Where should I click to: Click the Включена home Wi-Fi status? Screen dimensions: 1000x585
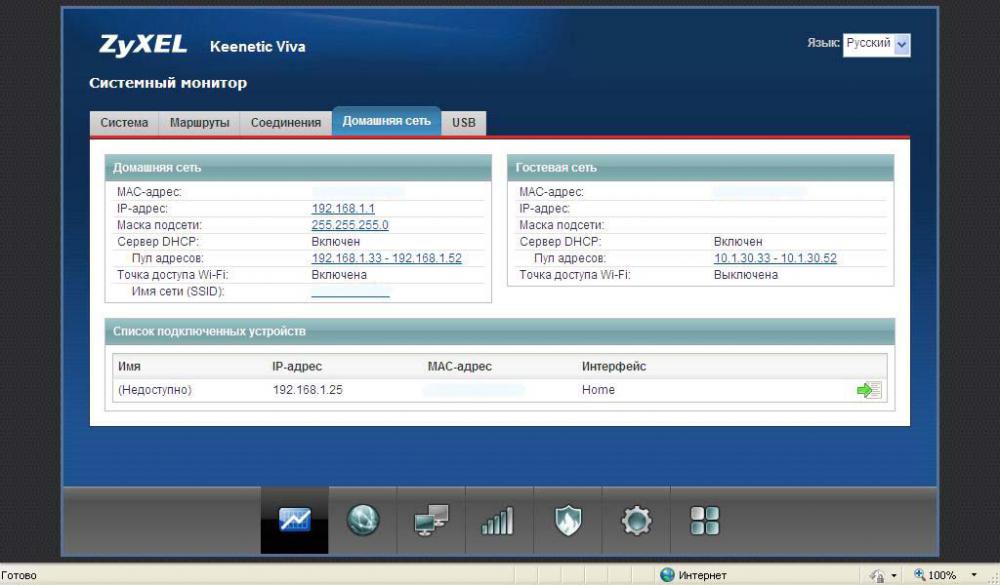click(x=339, y=275)
